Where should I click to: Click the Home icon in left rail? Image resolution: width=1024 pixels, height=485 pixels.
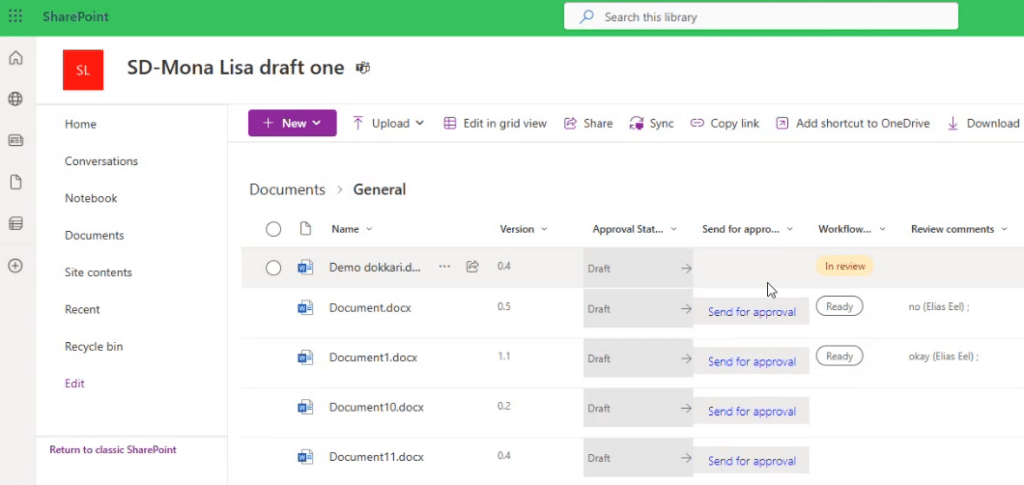point(15,58)
